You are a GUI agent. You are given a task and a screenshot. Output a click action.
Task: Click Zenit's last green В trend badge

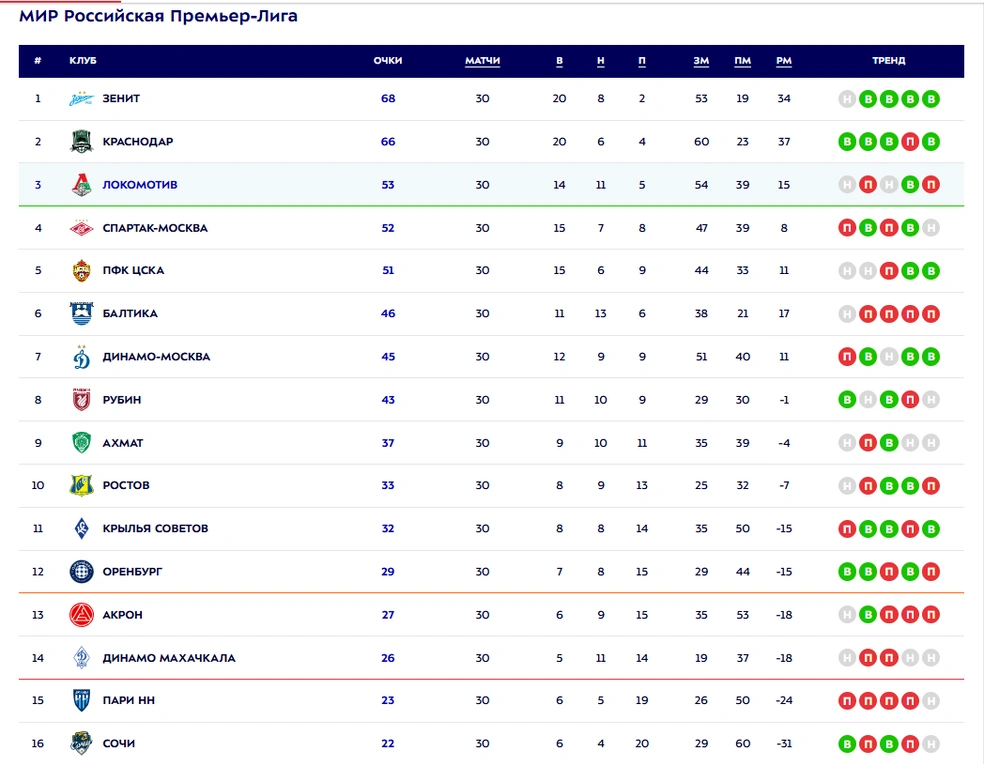click(x=931, y=99)
